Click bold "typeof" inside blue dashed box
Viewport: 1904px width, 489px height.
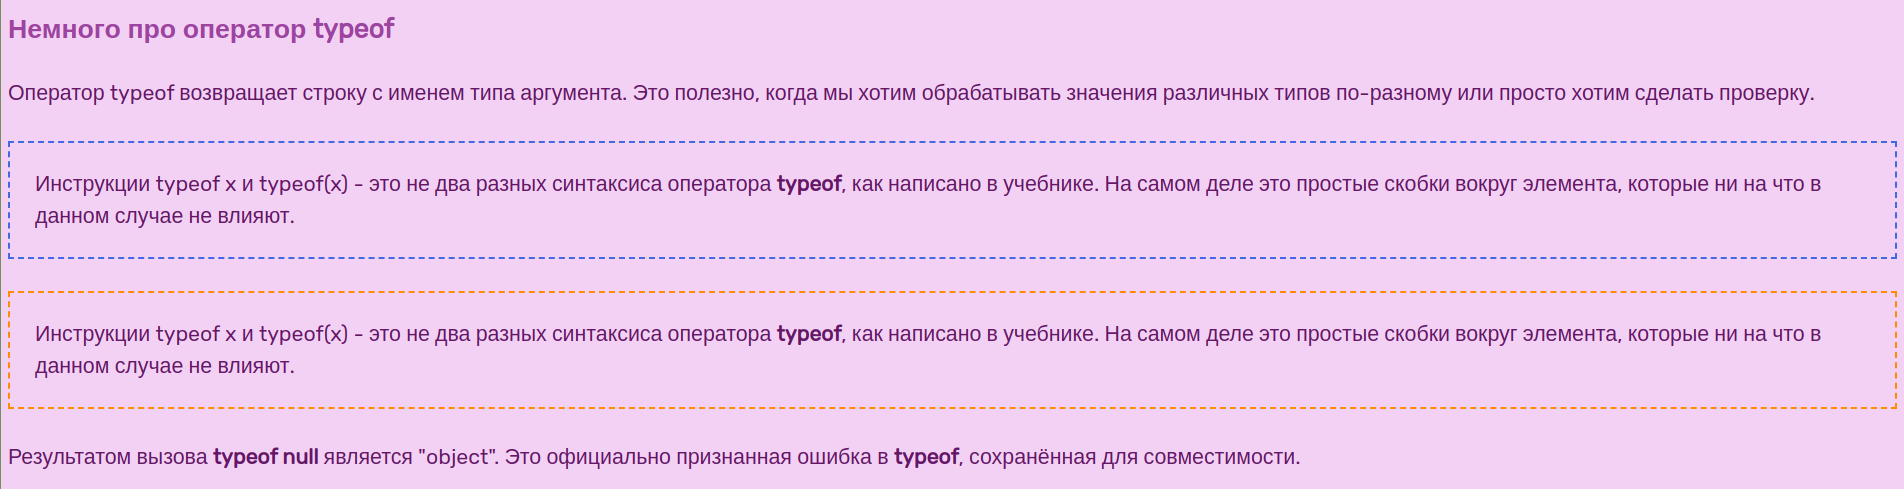point(809,184)
